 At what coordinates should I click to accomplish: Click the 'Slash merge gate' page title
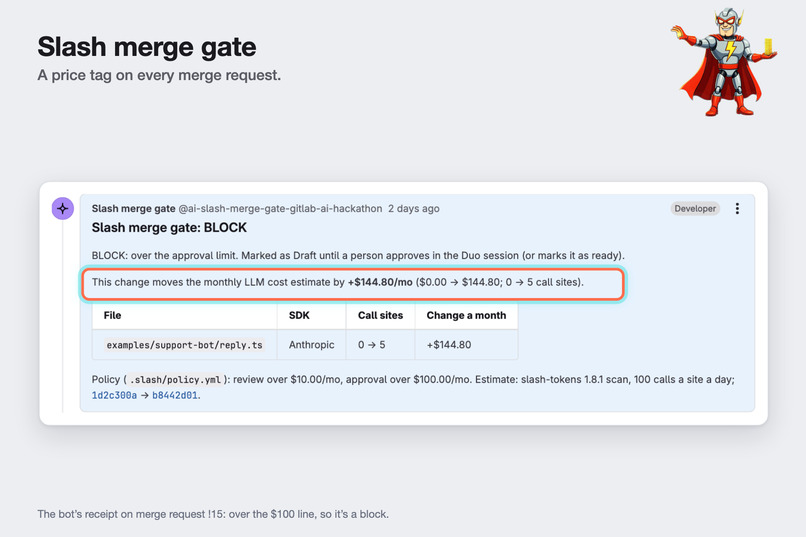pyautogui.click(x=146, y=47)
